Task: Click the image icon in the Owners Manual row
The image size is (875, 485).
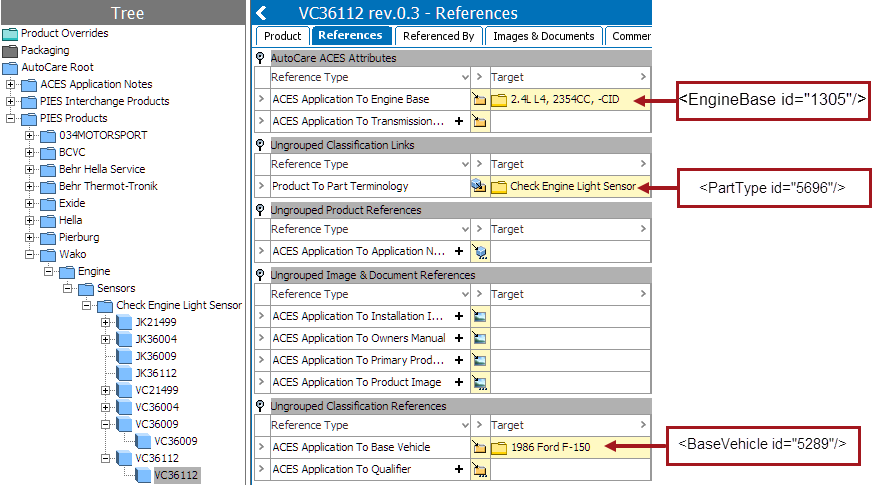Action: (480, 338)
